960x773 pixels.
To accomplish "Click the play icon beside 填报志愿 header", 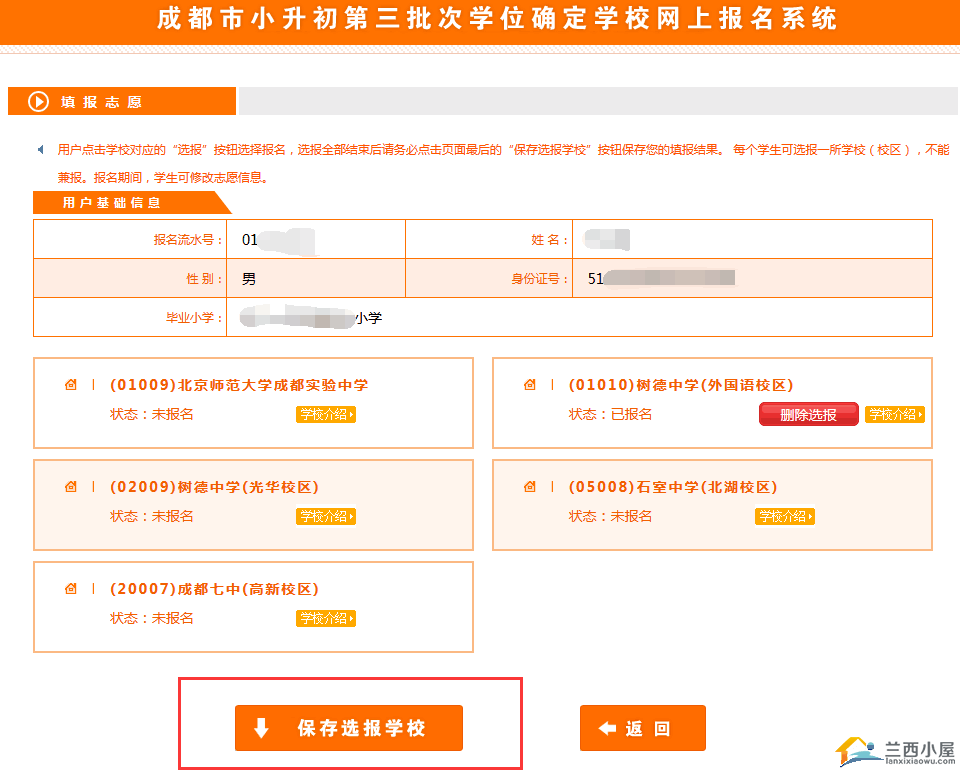I will pos(38,101).
